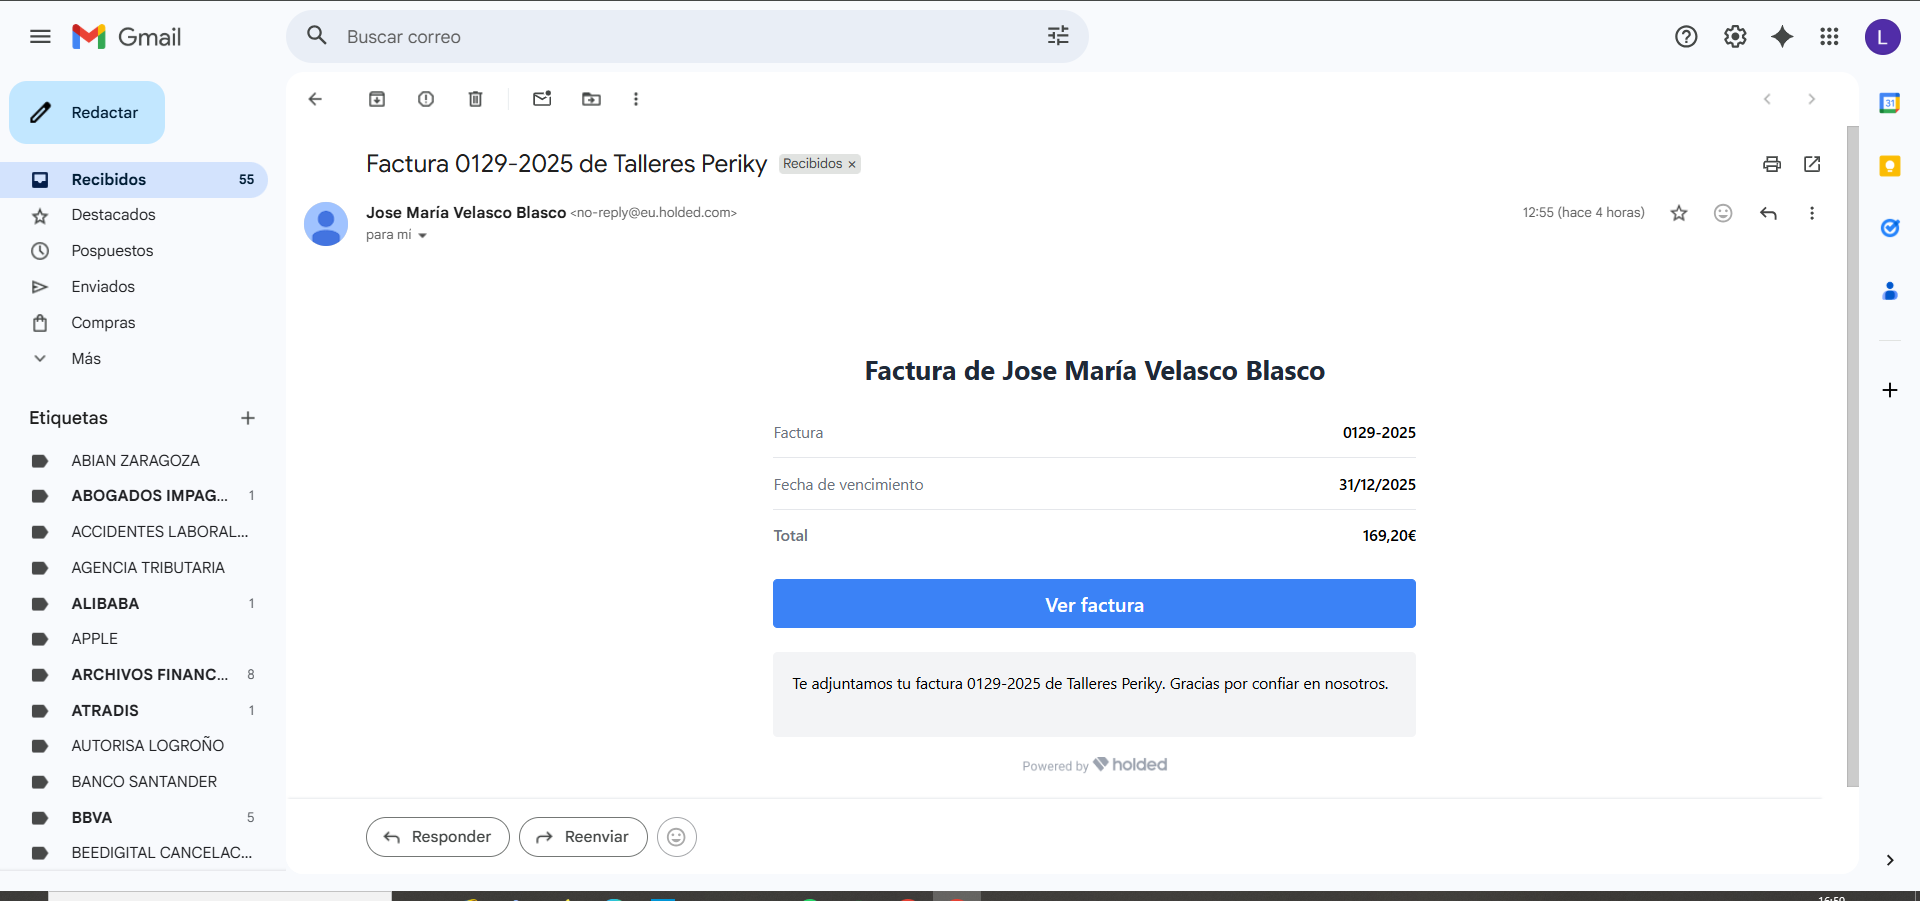The height and width of the screenshot is (901, 1920).
Task: Go to the Enviados folder
Action: point(104,286)
